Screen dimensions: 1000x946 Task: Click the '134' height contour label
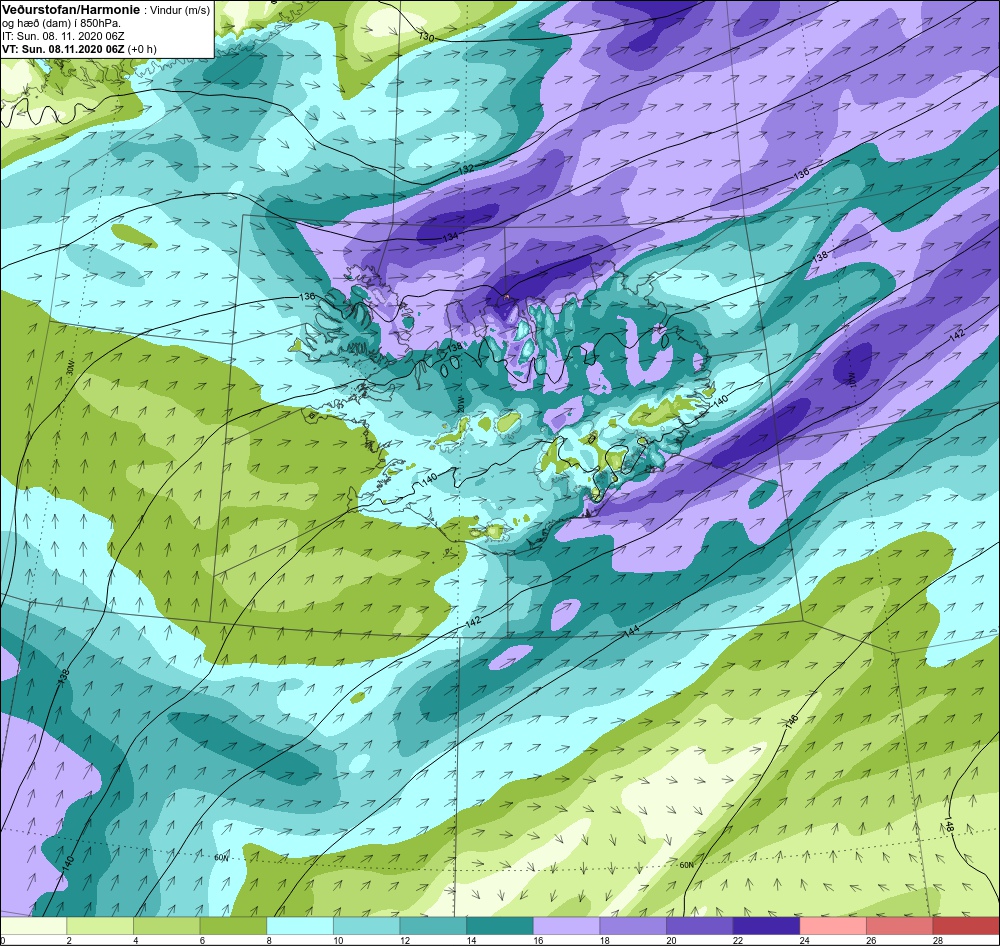450,237
